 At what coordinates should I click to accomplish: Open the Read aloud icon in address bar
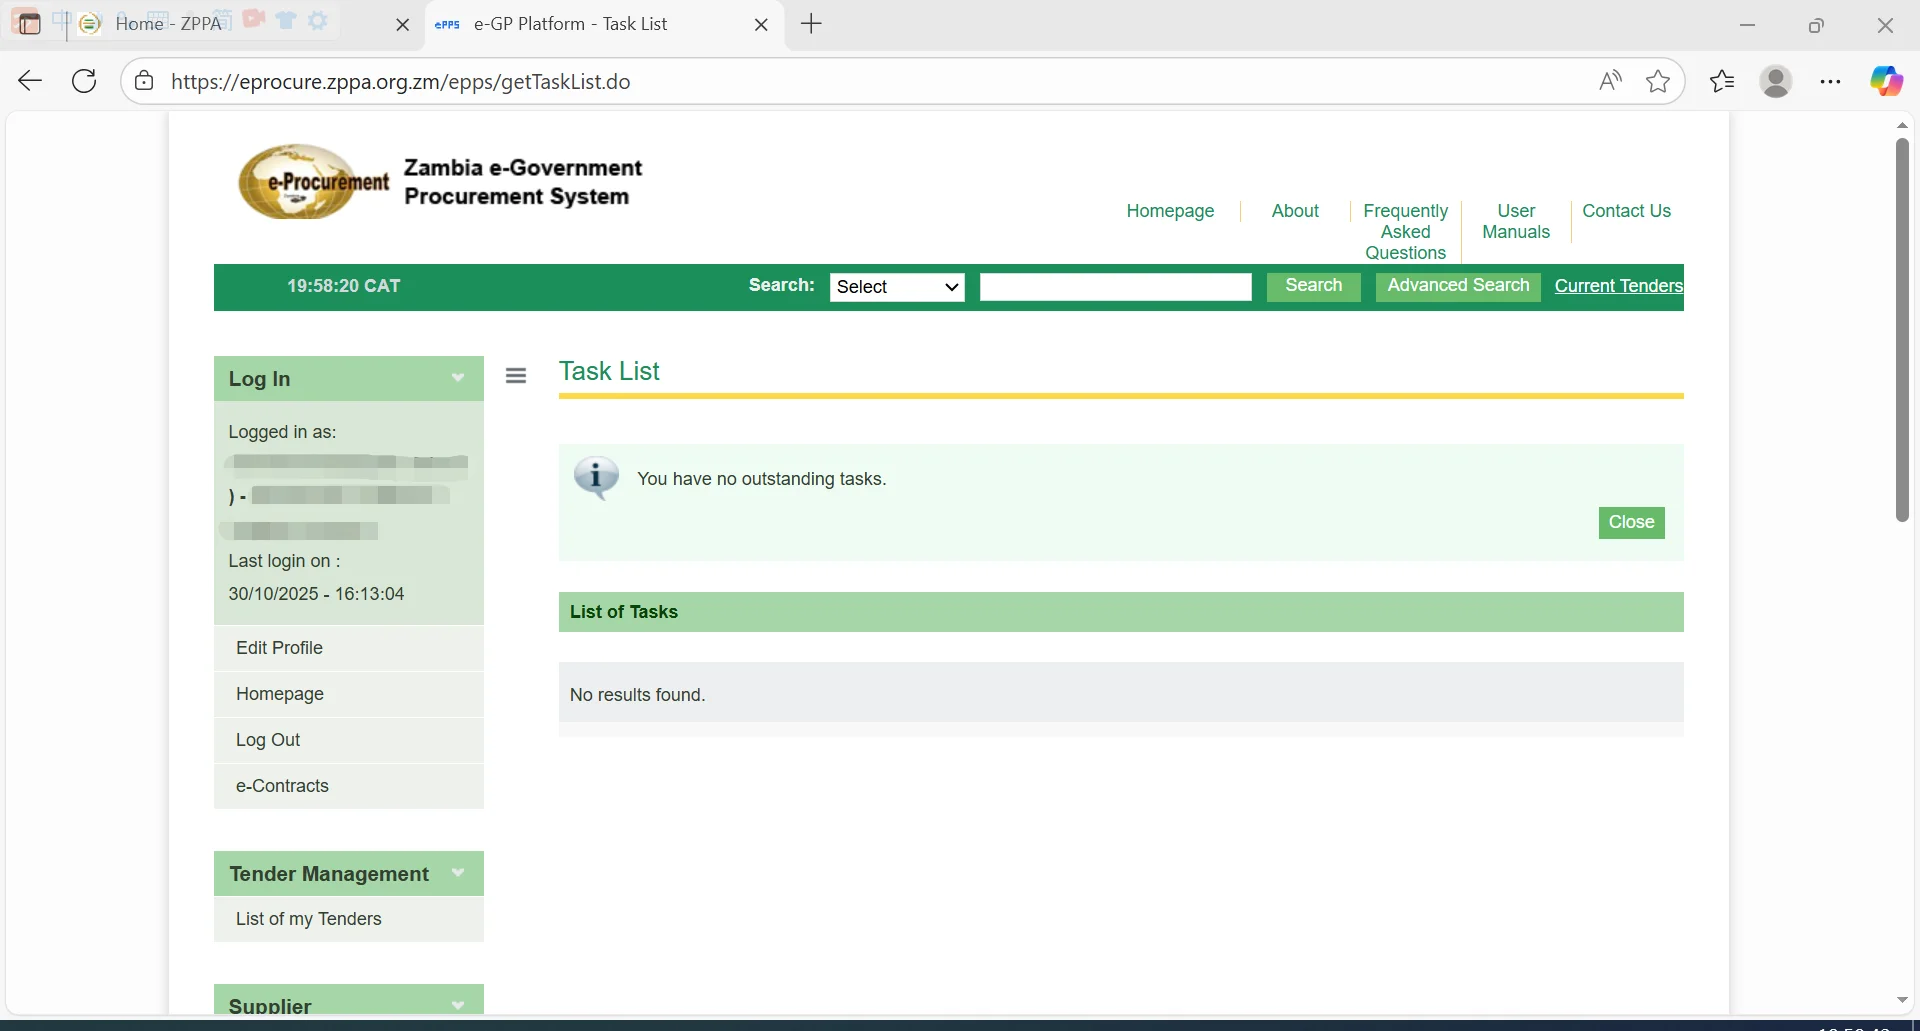(x=1610, y=81)
